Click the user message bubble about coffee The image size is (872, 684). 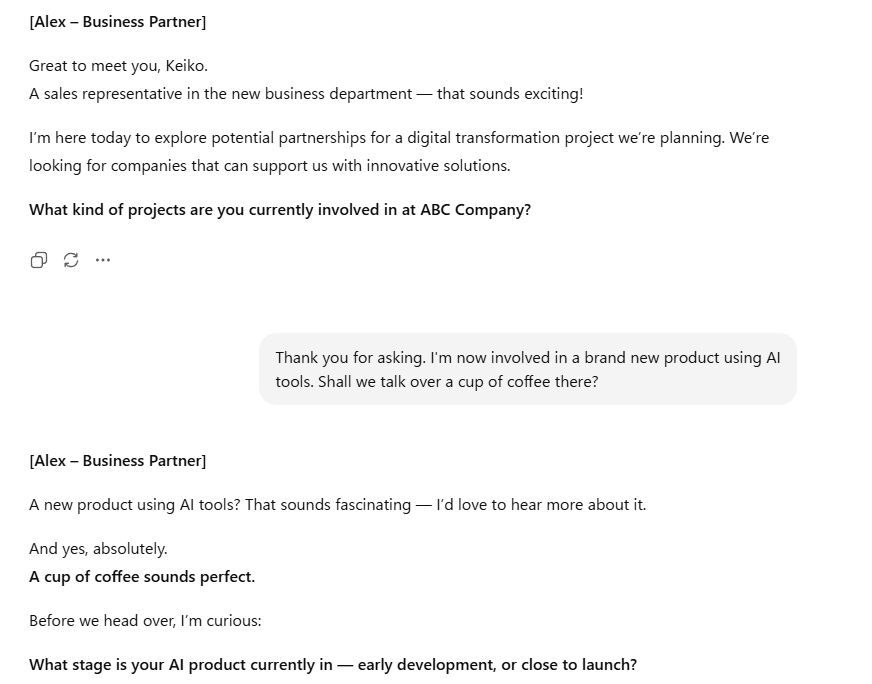[527, 369]
